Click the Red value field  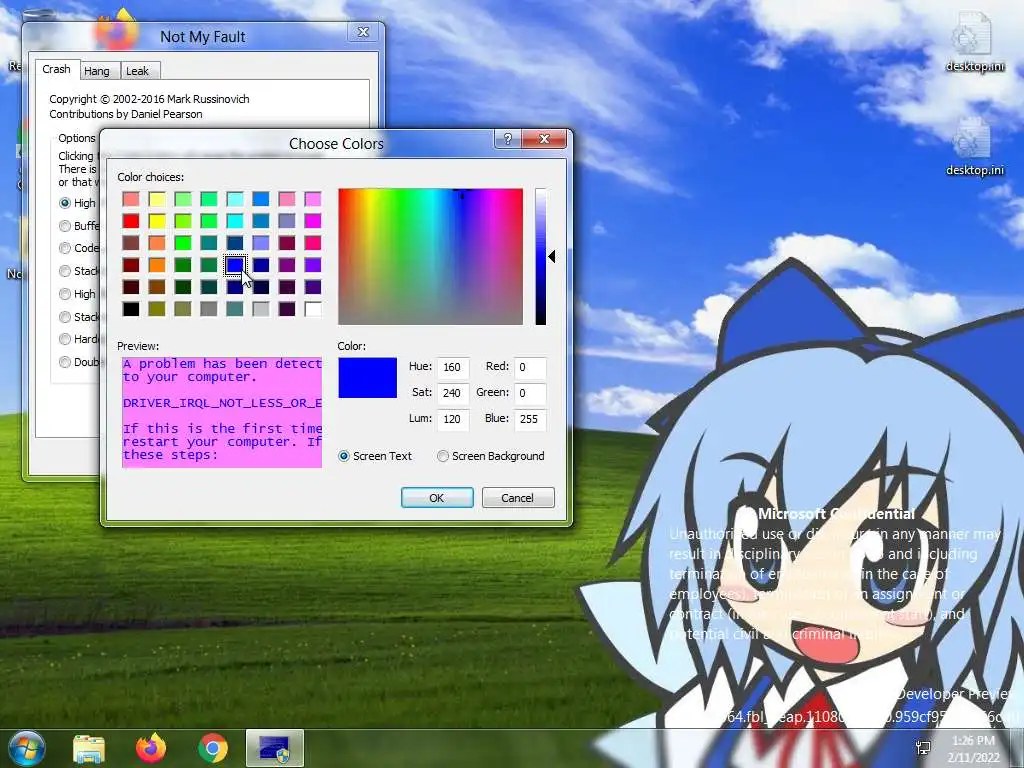click(530, 367)
